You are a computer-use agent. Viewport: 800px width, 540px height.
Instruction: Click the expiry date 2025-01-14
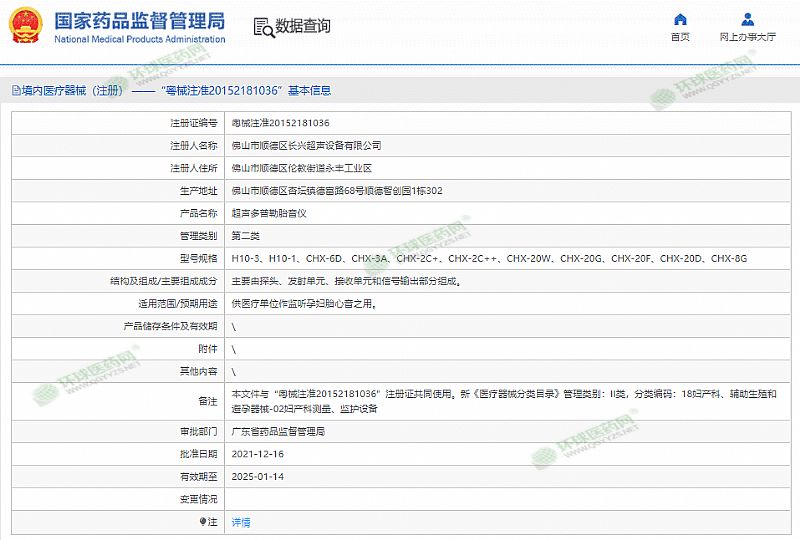(x=257, y=476)
